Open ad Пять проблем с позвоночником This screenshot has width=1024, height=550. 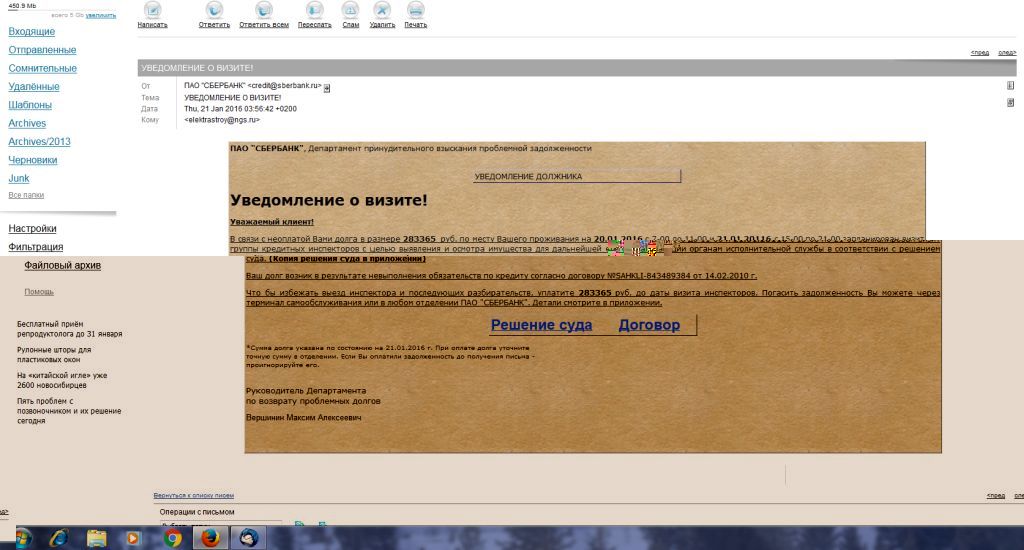click(69, 411)
